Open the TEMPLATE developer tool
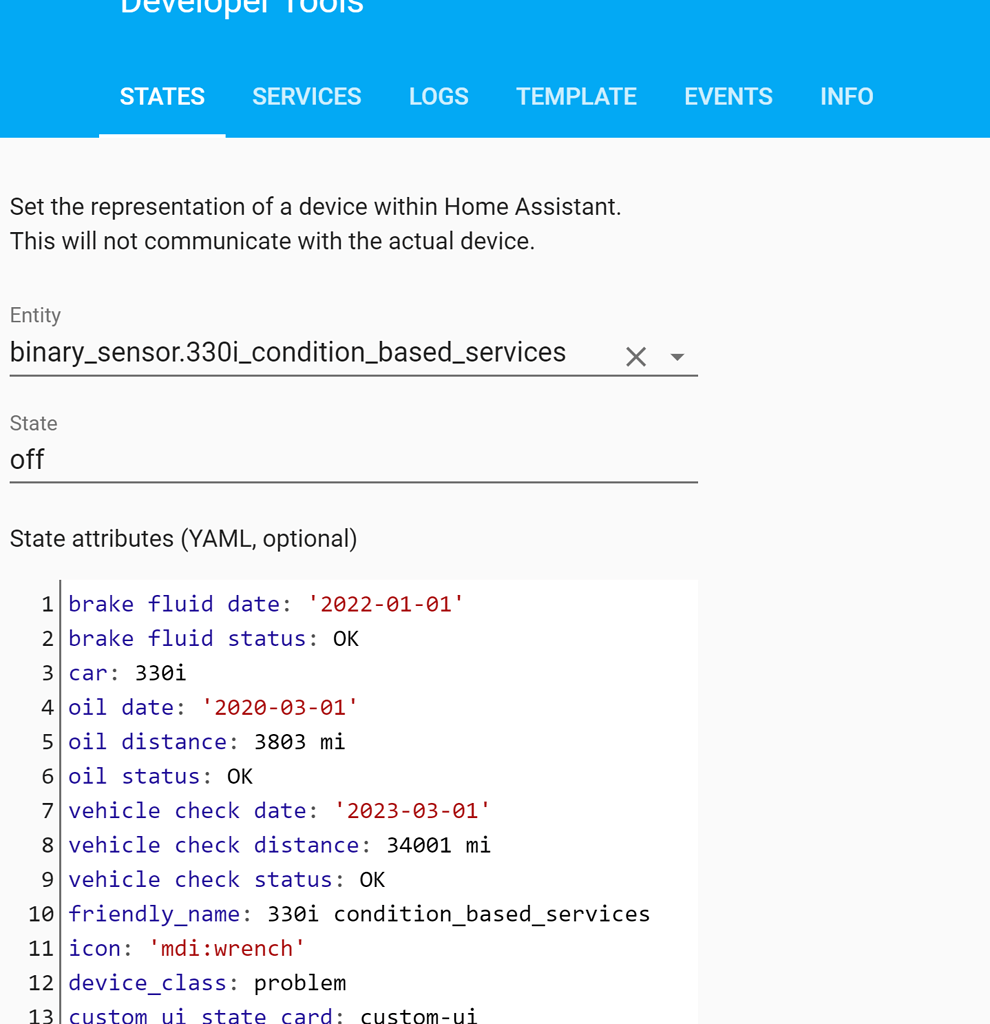Screen dimensions: 990x1024 tap(576, 96)
